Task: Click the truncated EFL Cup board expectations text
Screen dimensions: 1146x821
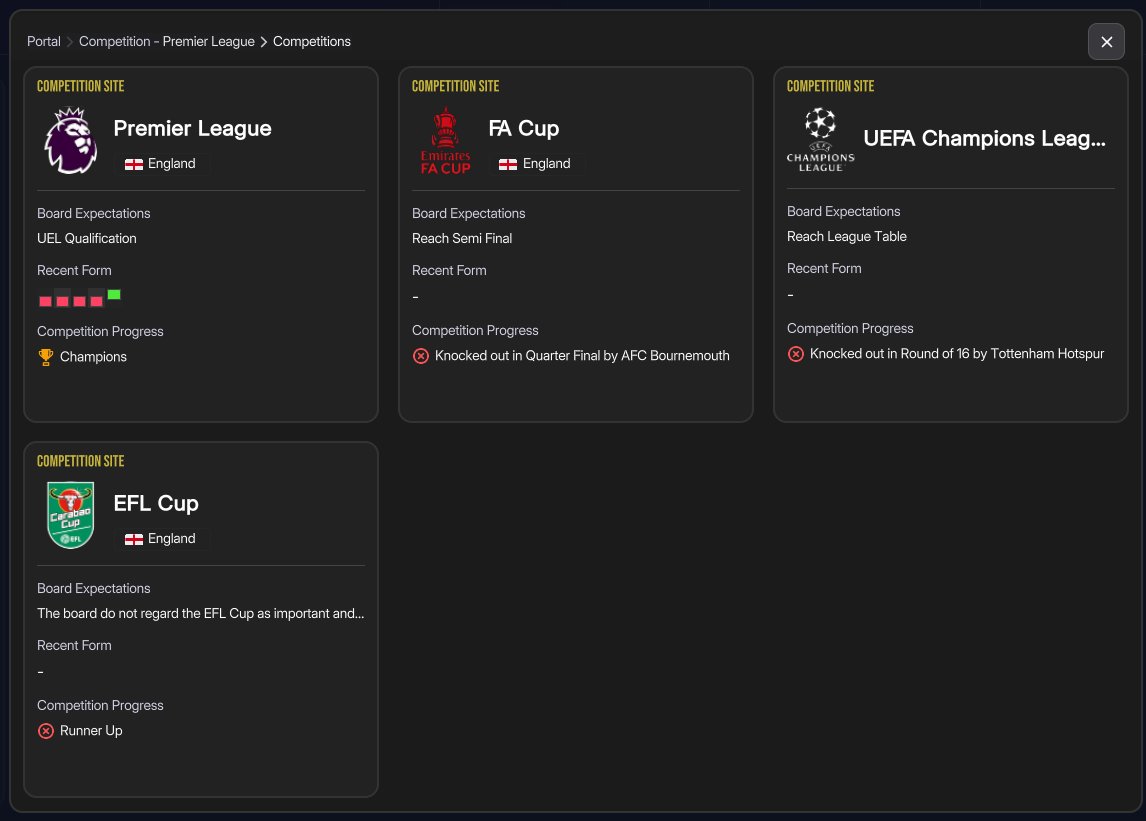Action: (200, 613)
